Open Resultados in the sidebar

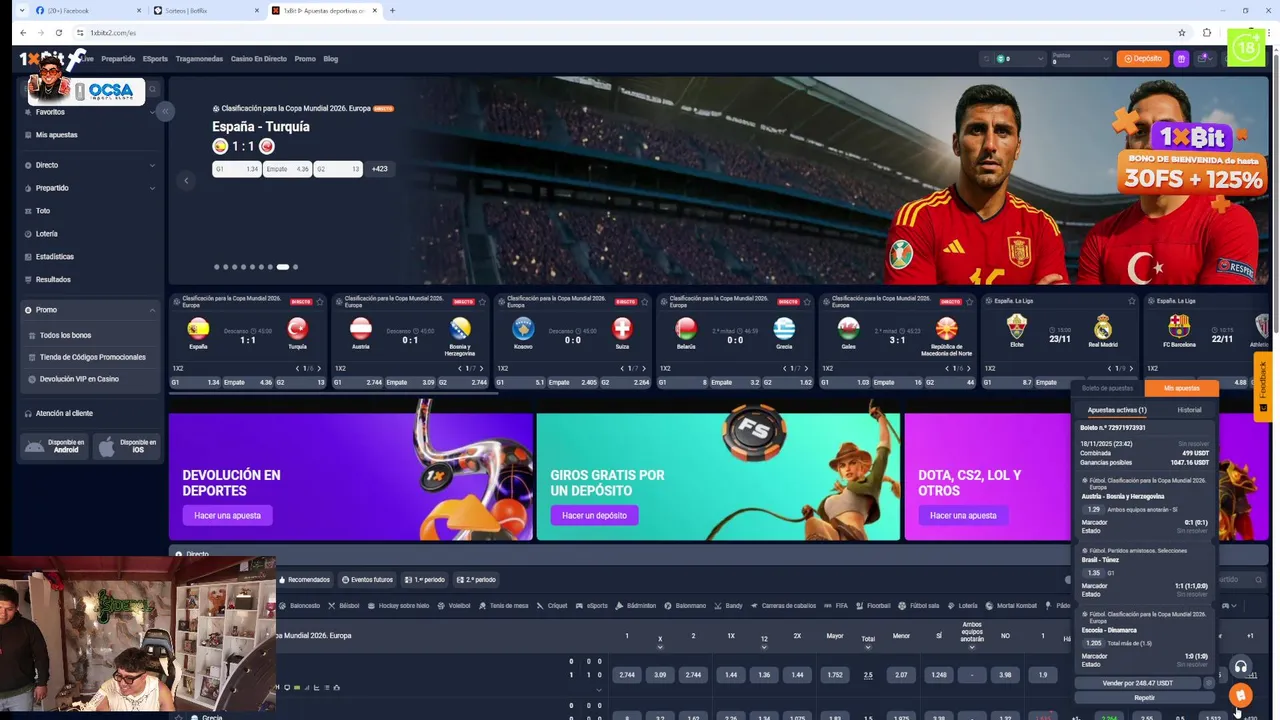pyautogui.click(x=53, y=280)
